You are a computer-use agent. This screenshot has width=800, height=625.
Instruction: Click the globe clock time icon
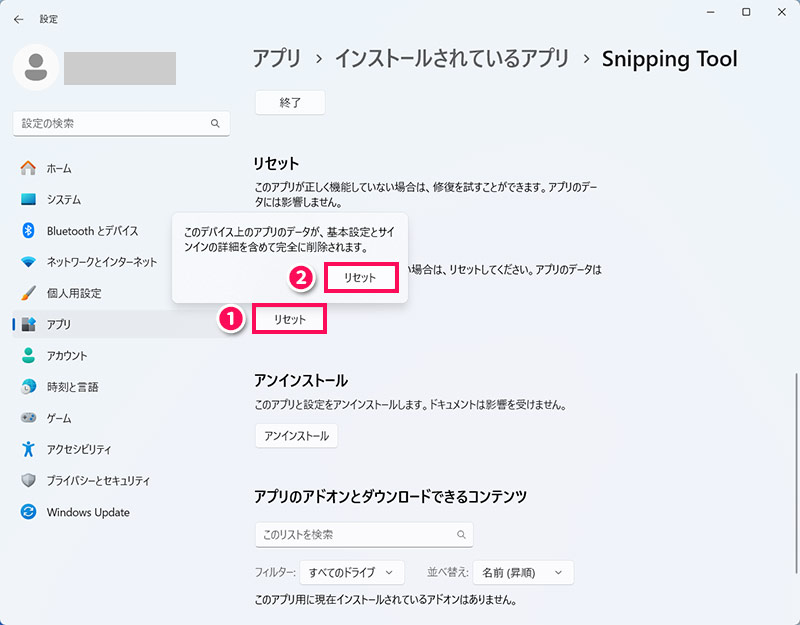pyautogui.click(x=28, y=387)
